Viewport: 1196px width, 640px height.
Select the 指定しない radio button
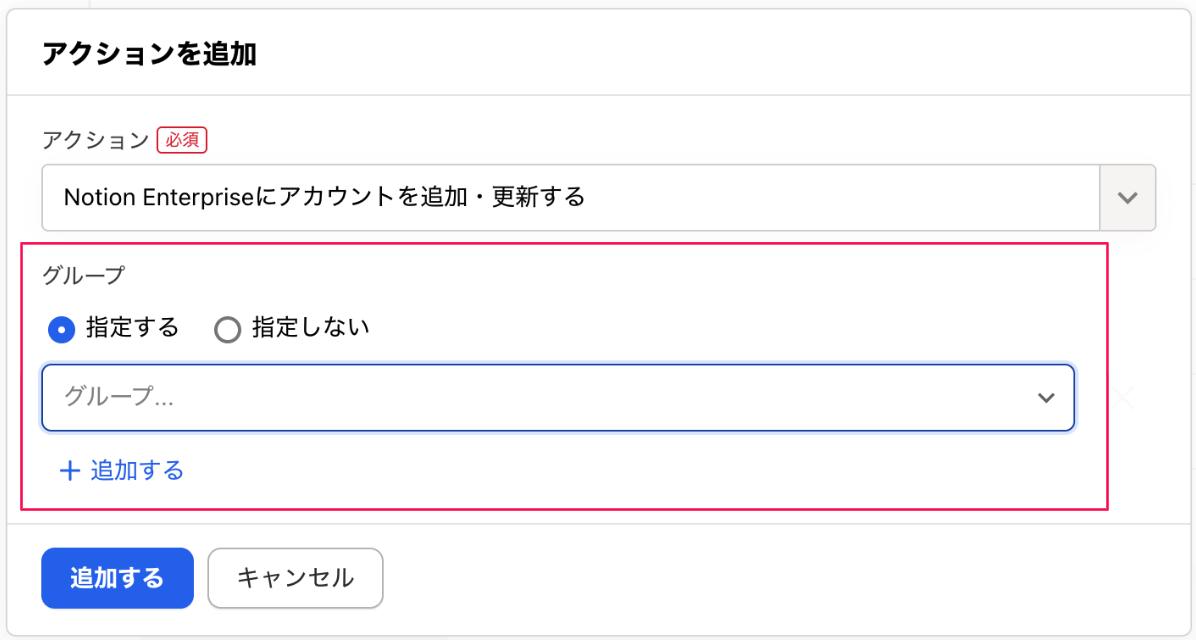tap(228, 329)
